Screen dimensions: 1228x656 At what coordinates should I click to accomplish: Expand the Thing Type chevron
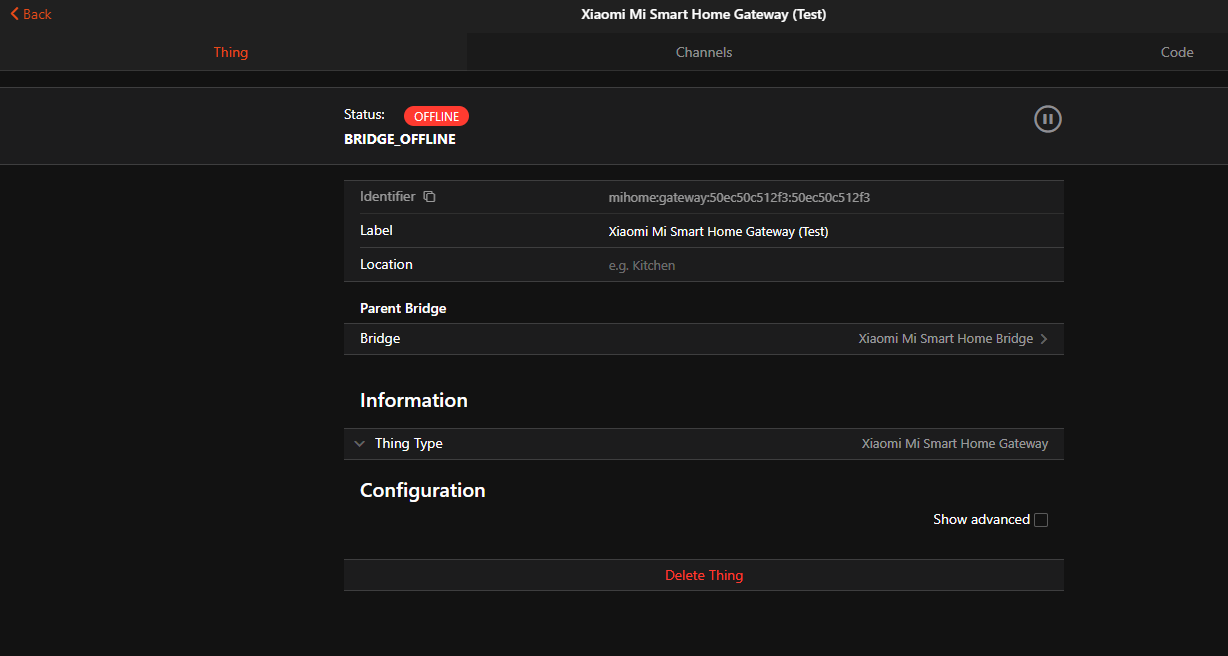tap(360, 444)
